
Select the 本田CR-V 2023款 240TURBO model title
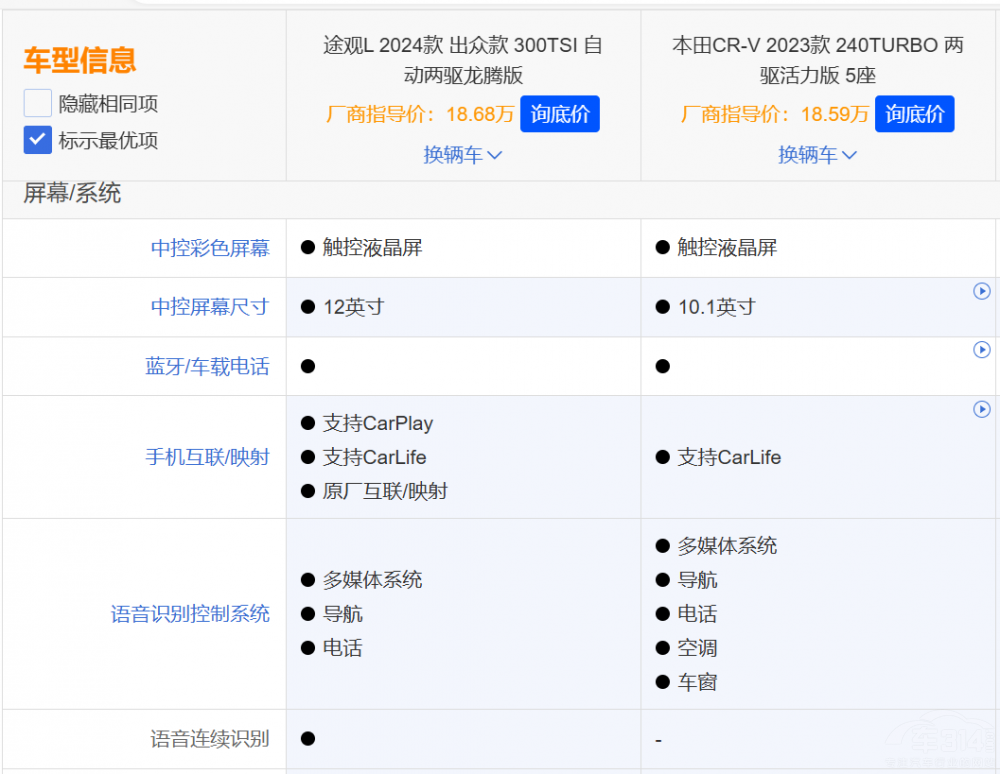pyautogui.click(x=818, y=60)
